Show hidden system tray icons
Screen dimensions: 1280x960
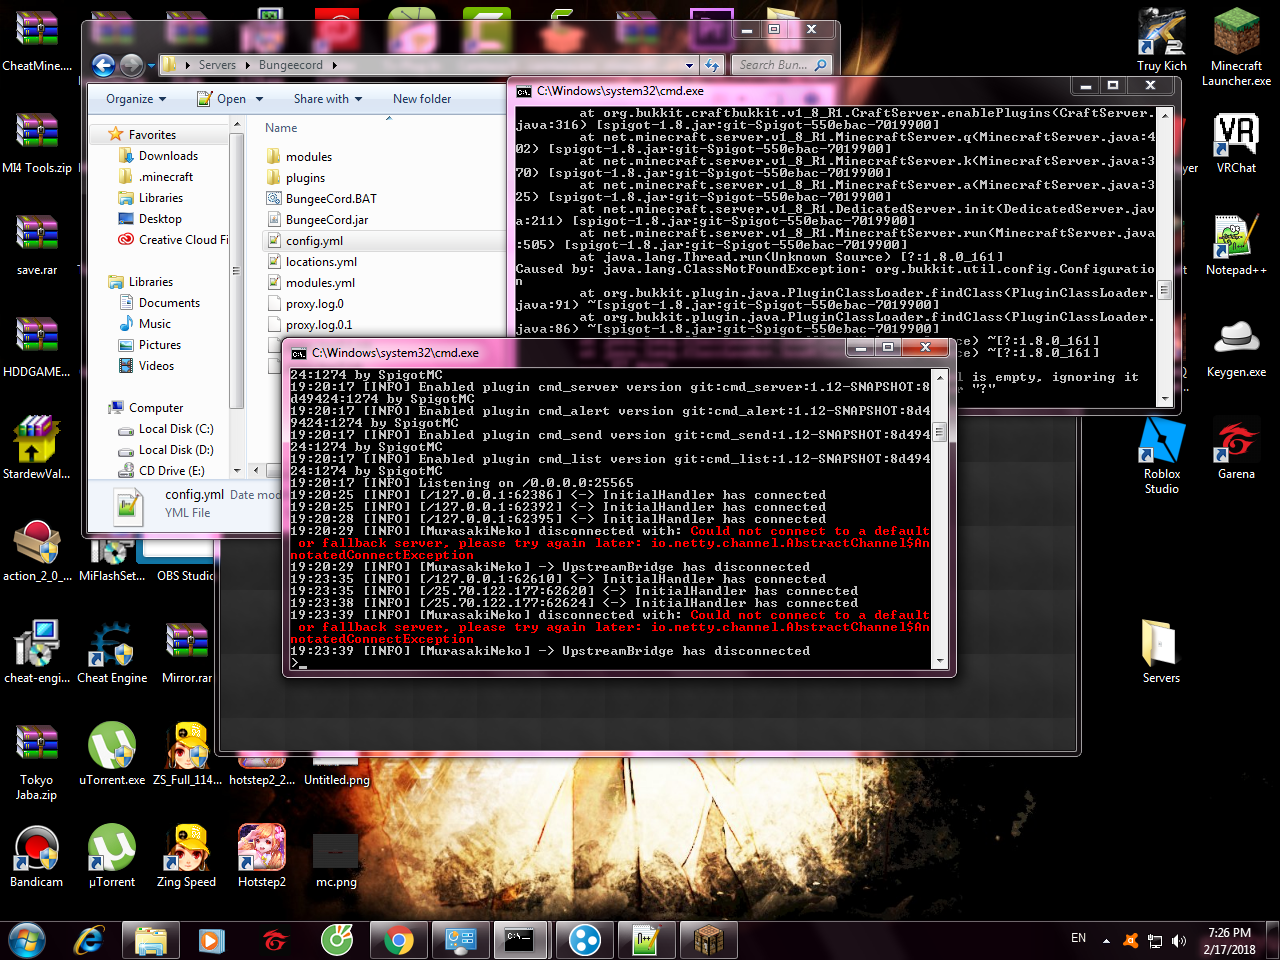pyautogui.click(x=1106, y=941)
